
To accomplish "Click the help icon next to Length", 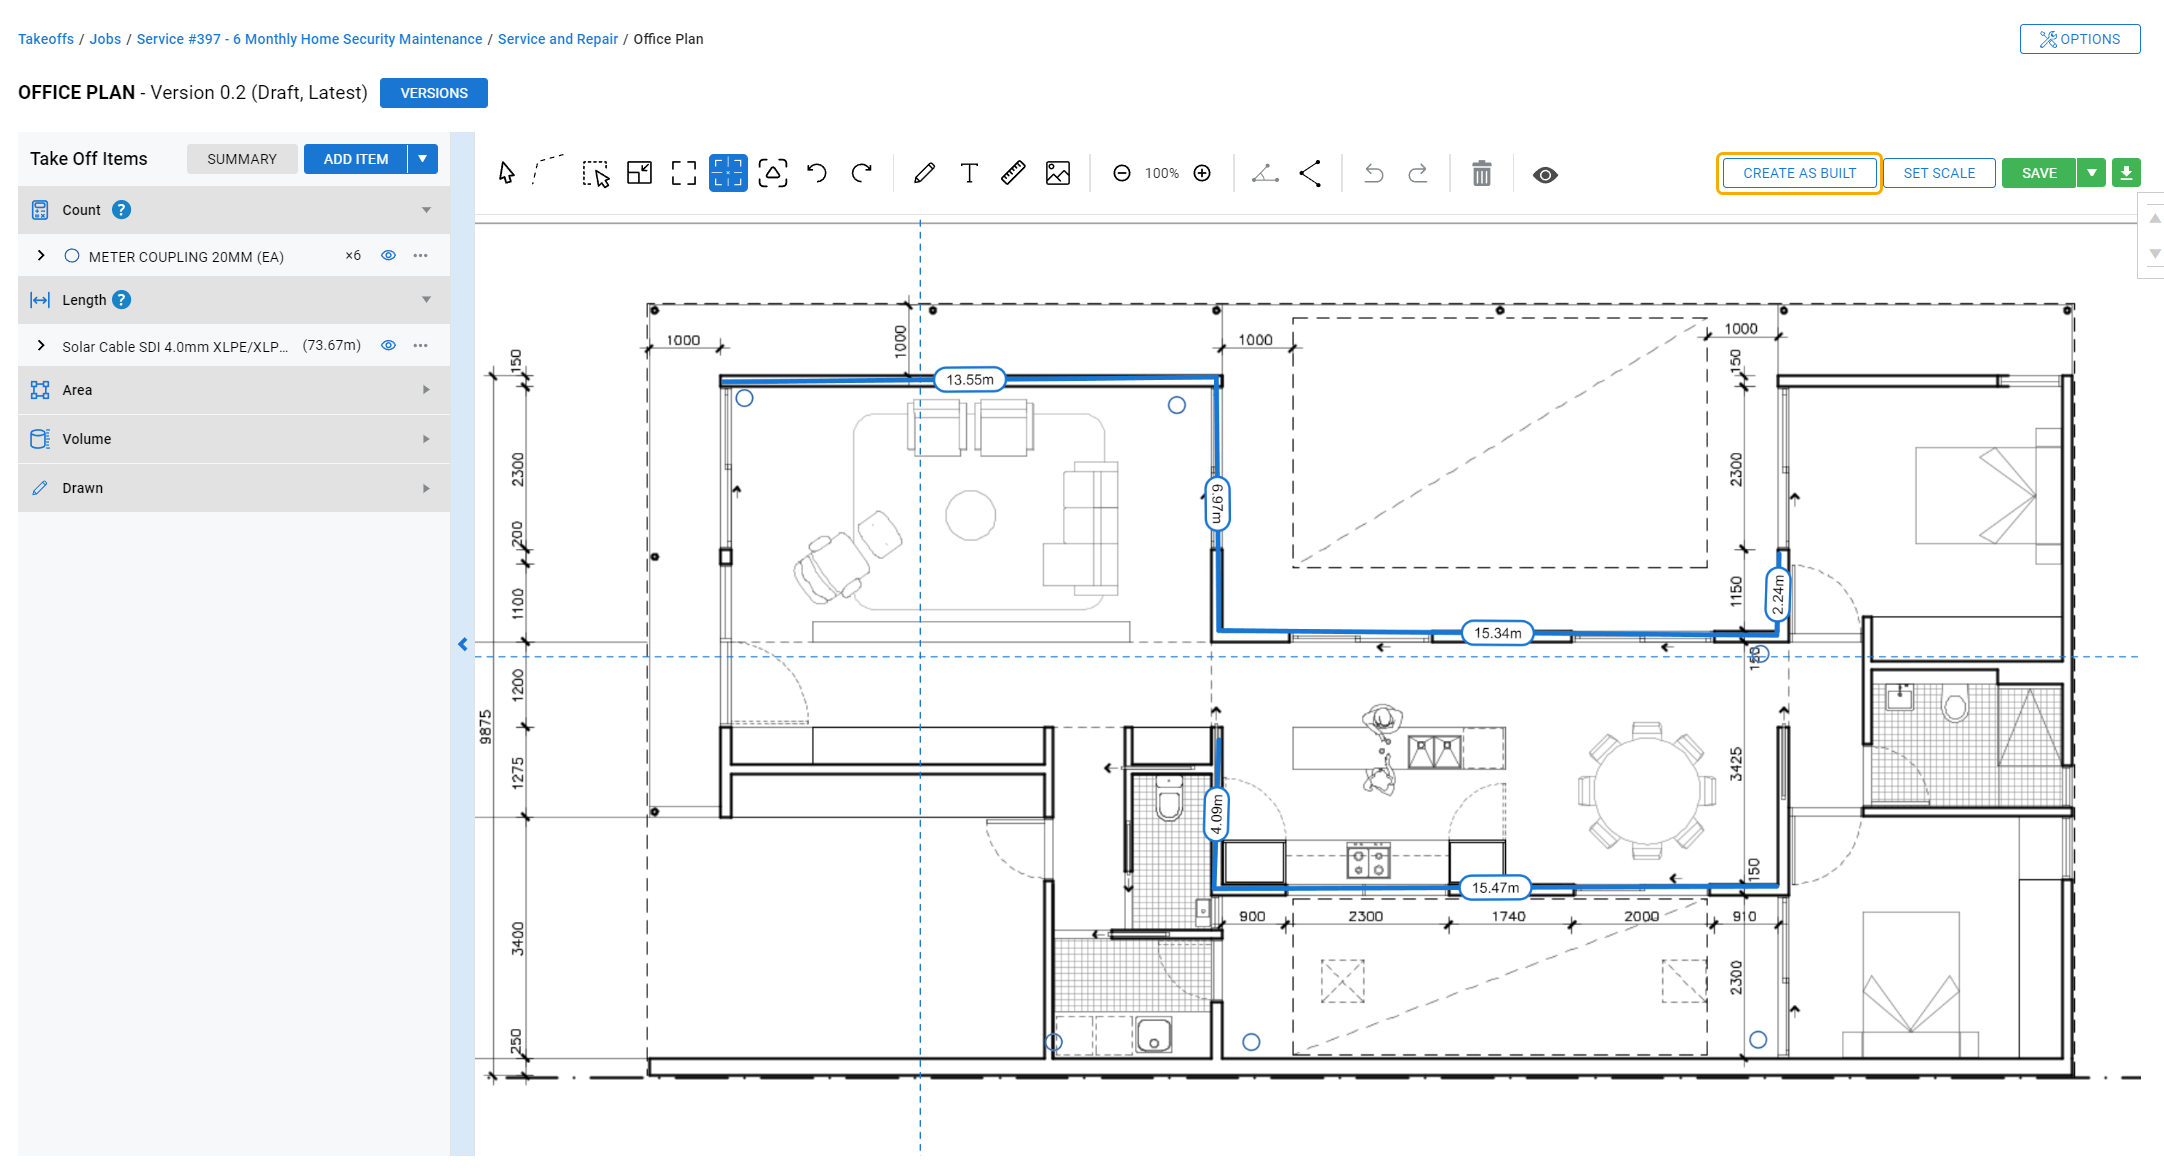I will (122, 300).
